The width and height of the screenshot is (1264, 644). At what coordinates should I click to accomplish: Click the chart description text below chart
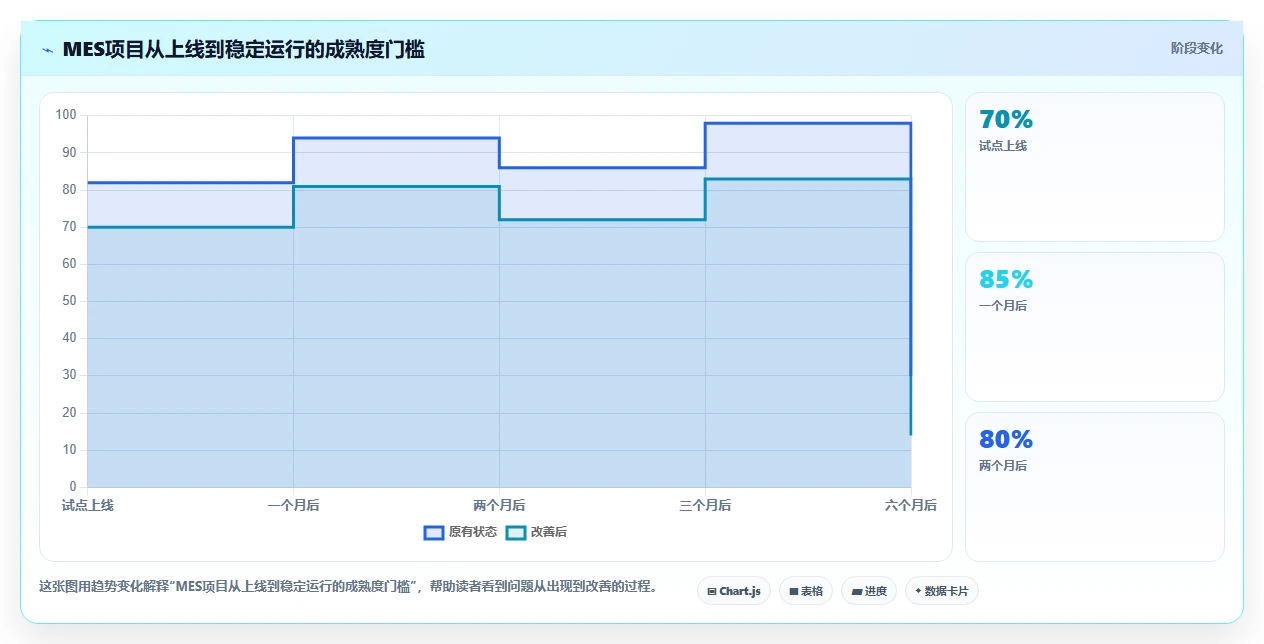coord(350,587)
